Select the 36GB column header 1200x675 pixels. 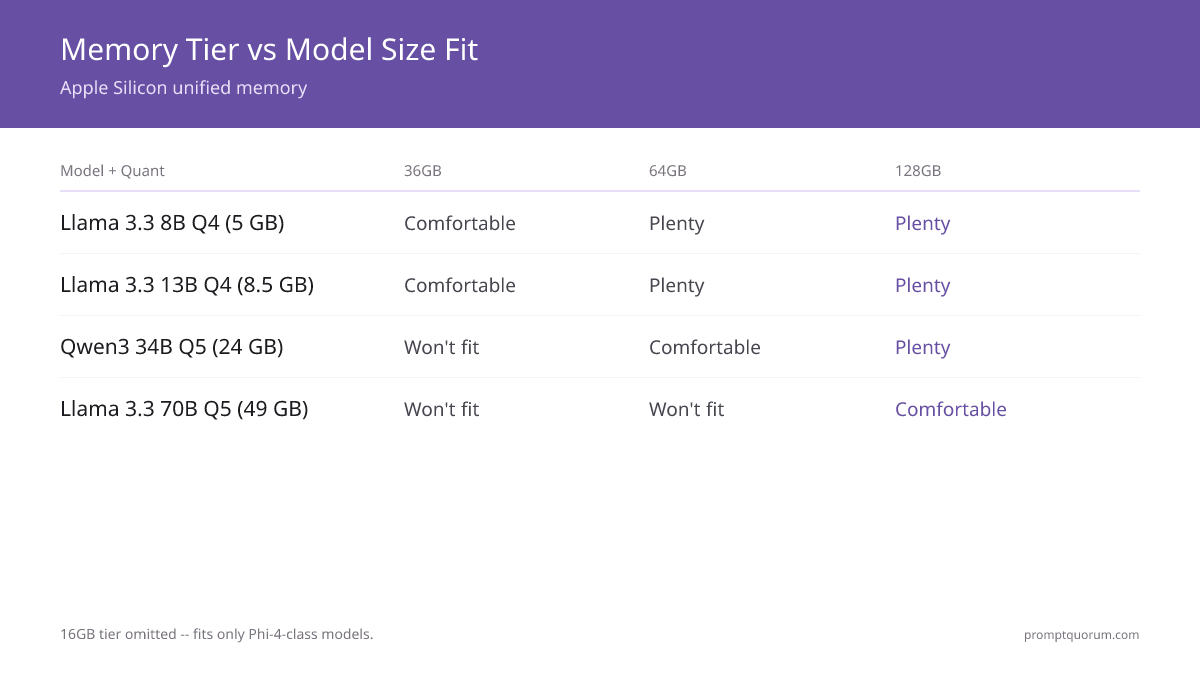point(422,171)
